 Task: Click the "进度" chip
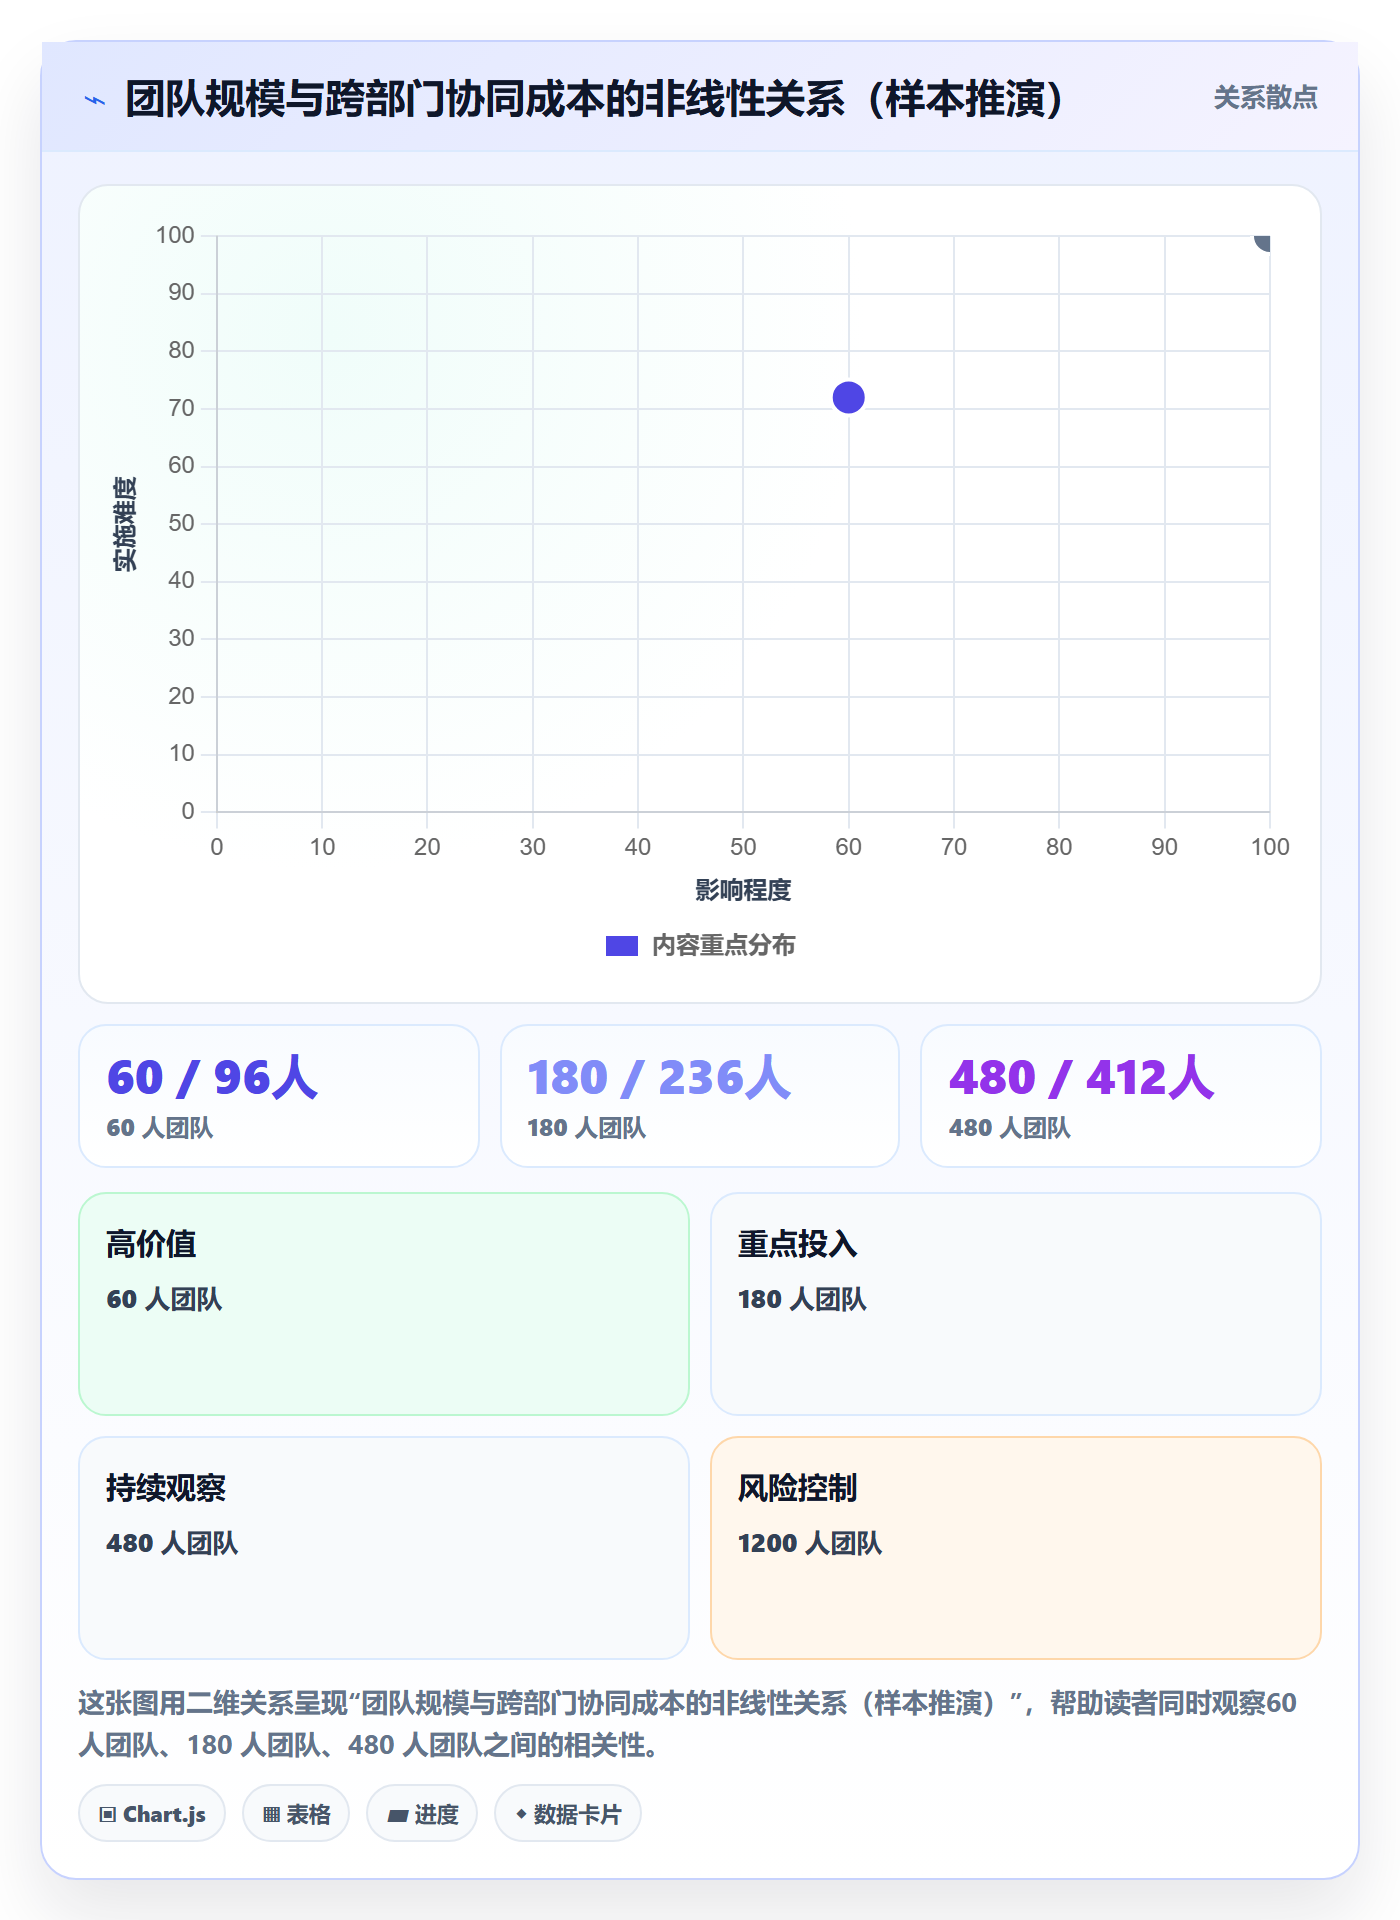pos(422,1814)
